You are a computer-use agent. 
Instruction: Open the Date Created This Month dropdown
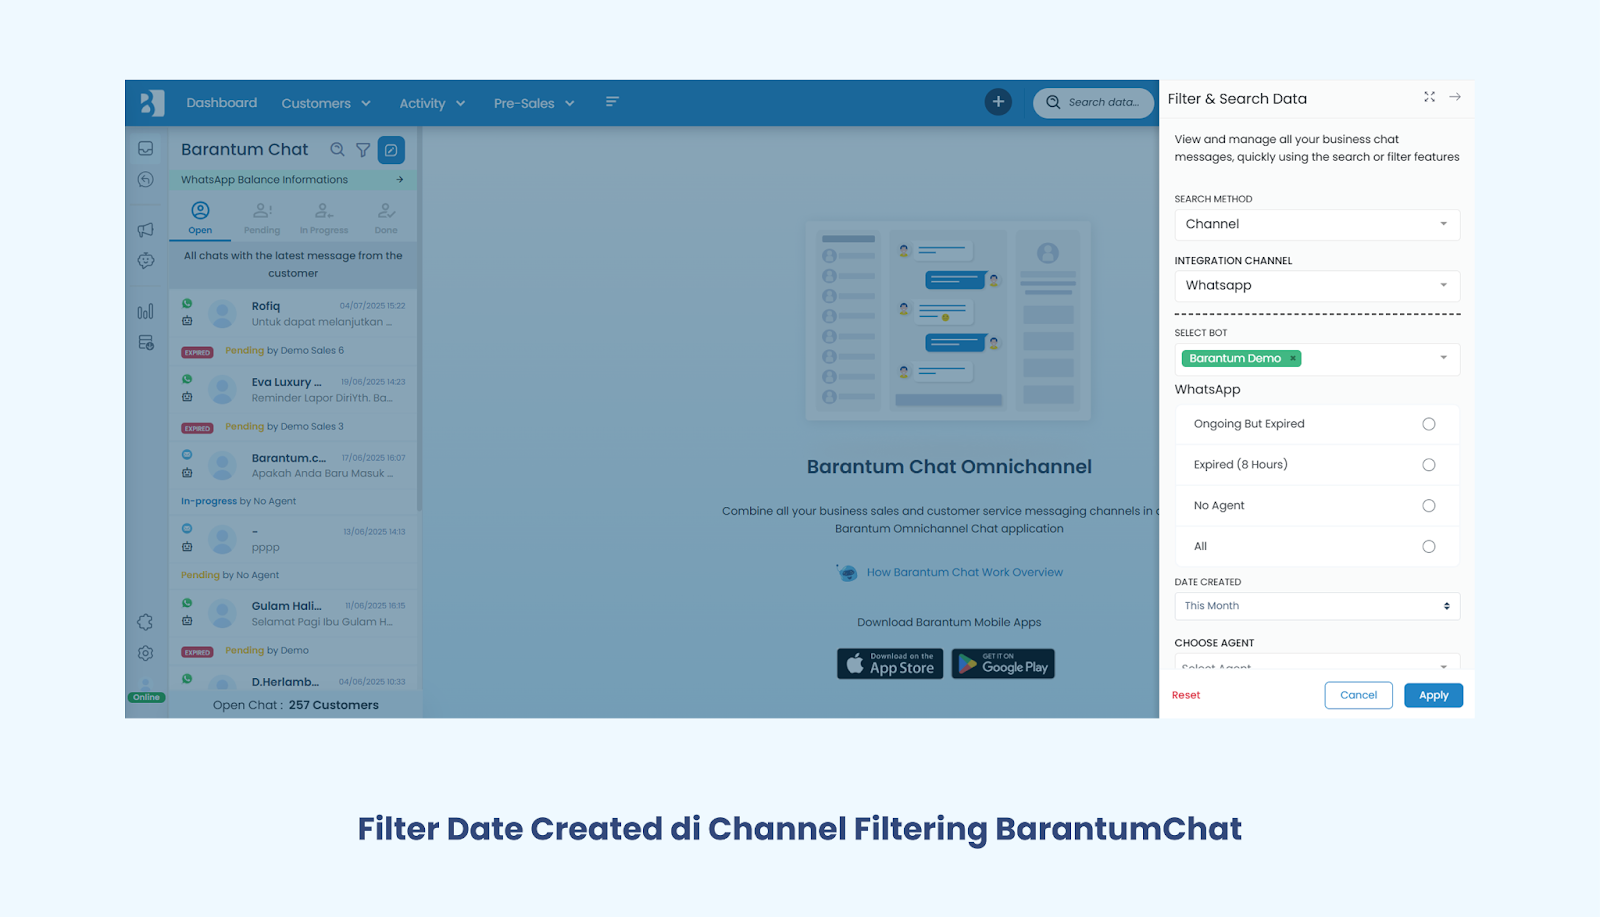pyautogui.click(x=1317, y=606)
